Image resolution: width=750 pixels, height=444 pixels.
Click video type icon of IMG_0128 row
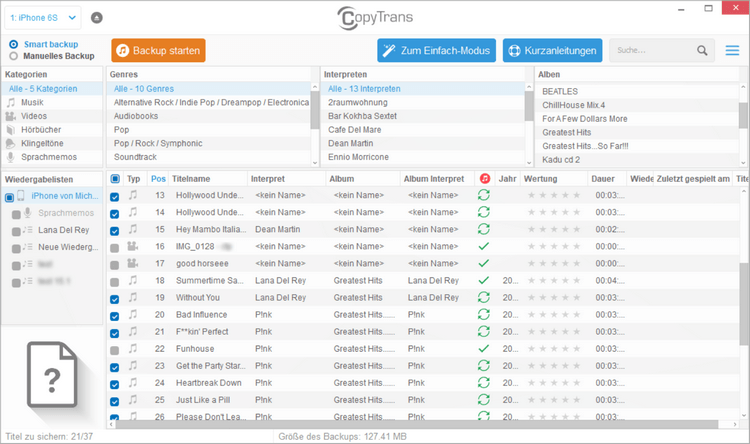click(x=132, y=246)
